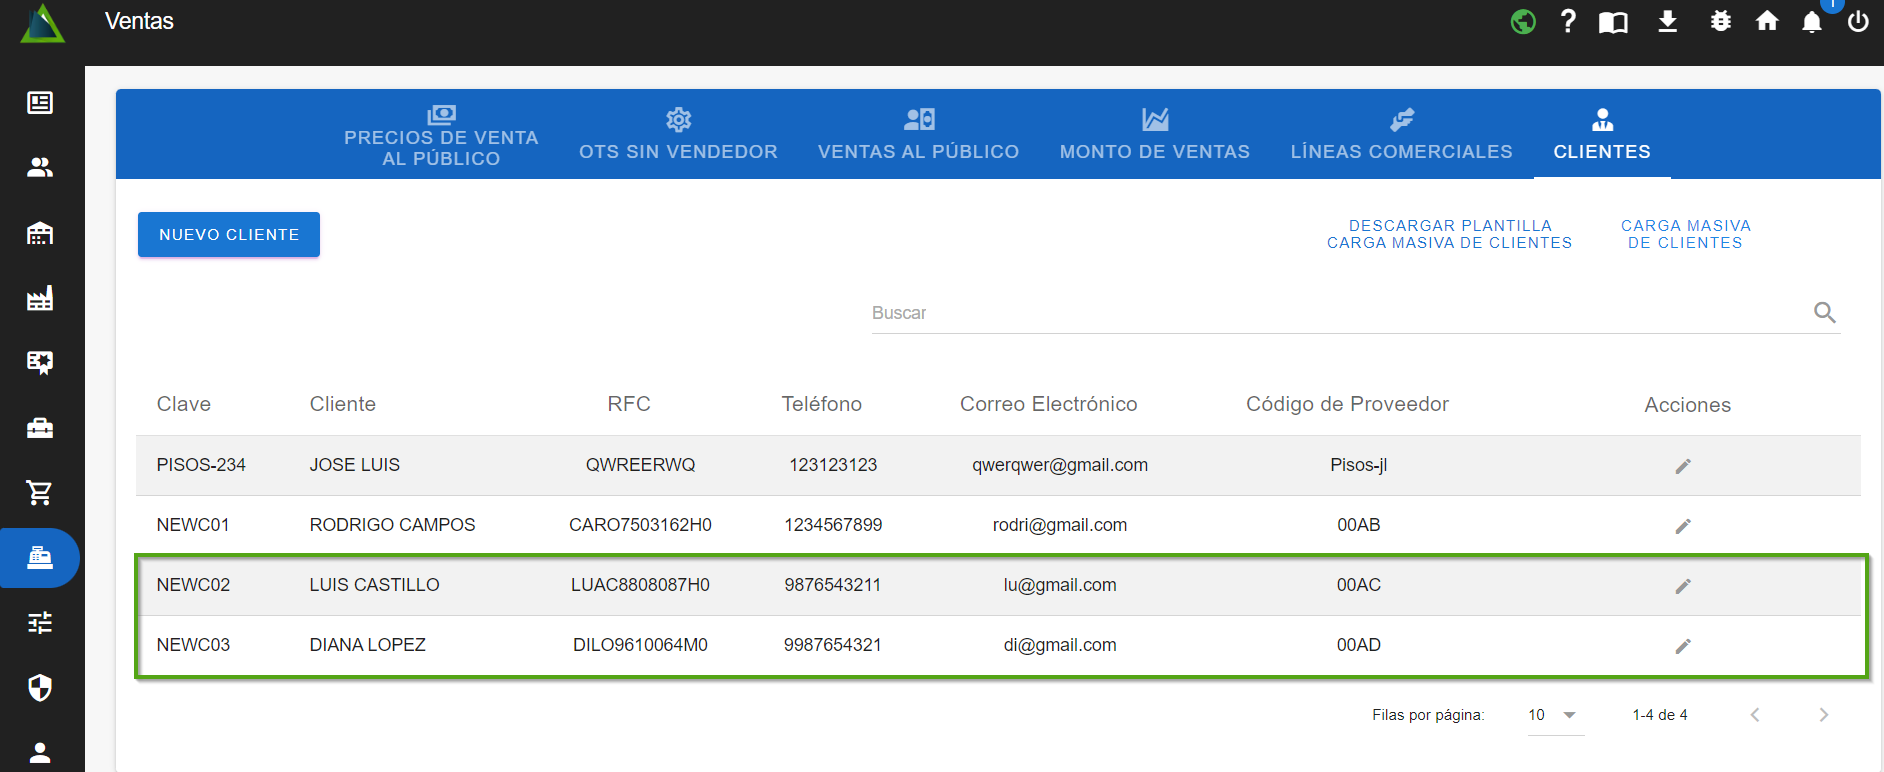1884x772 pixels.
Task: Click Descargar Plantilla Carga Masiva de Clientes
Action: click(x=1449, y=234)
